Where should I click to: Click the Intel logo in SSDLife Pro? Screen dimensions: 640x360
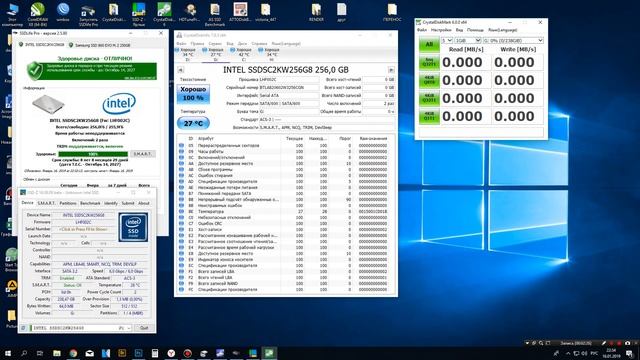[119, 104]
